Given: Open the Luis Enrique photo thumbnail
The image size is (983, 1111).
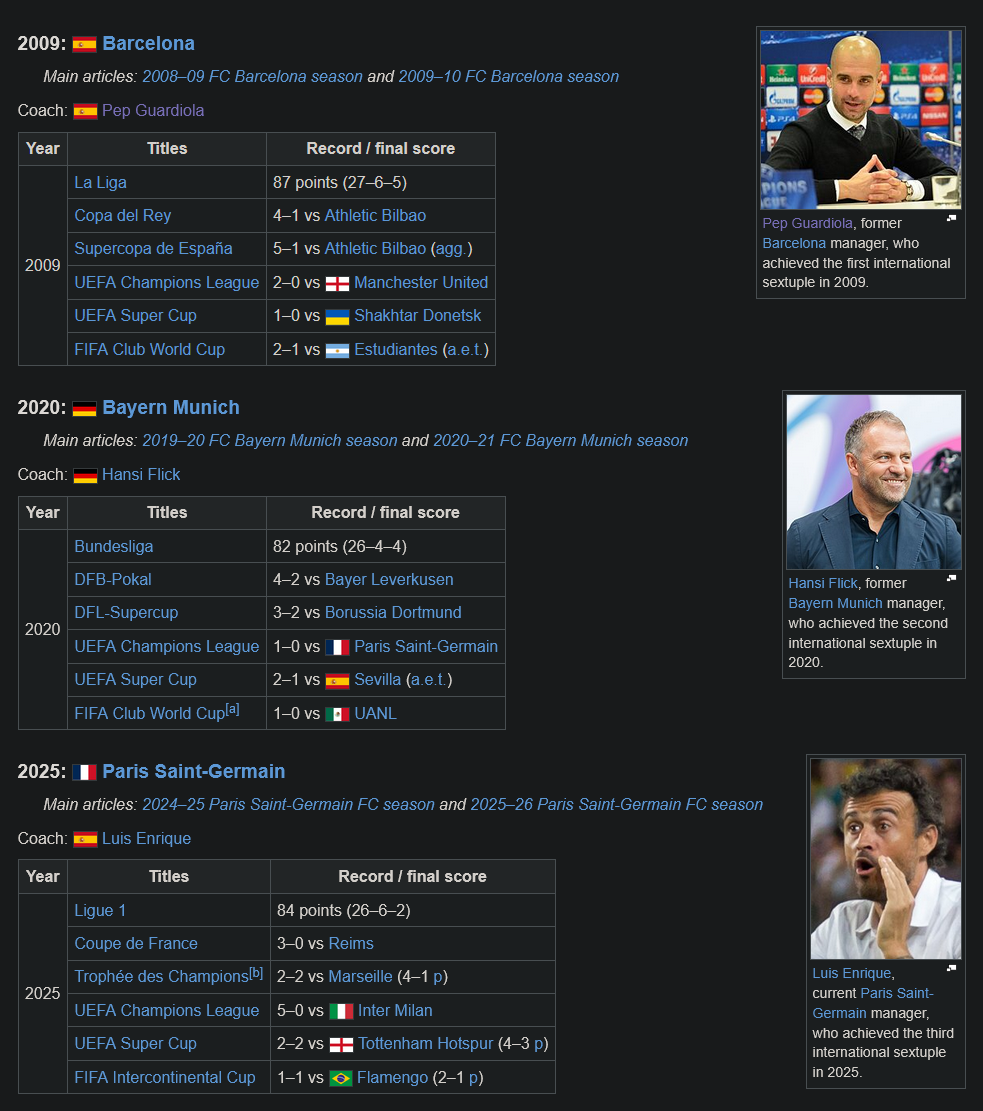Looking at the screenshot, I should click(886, 859).
